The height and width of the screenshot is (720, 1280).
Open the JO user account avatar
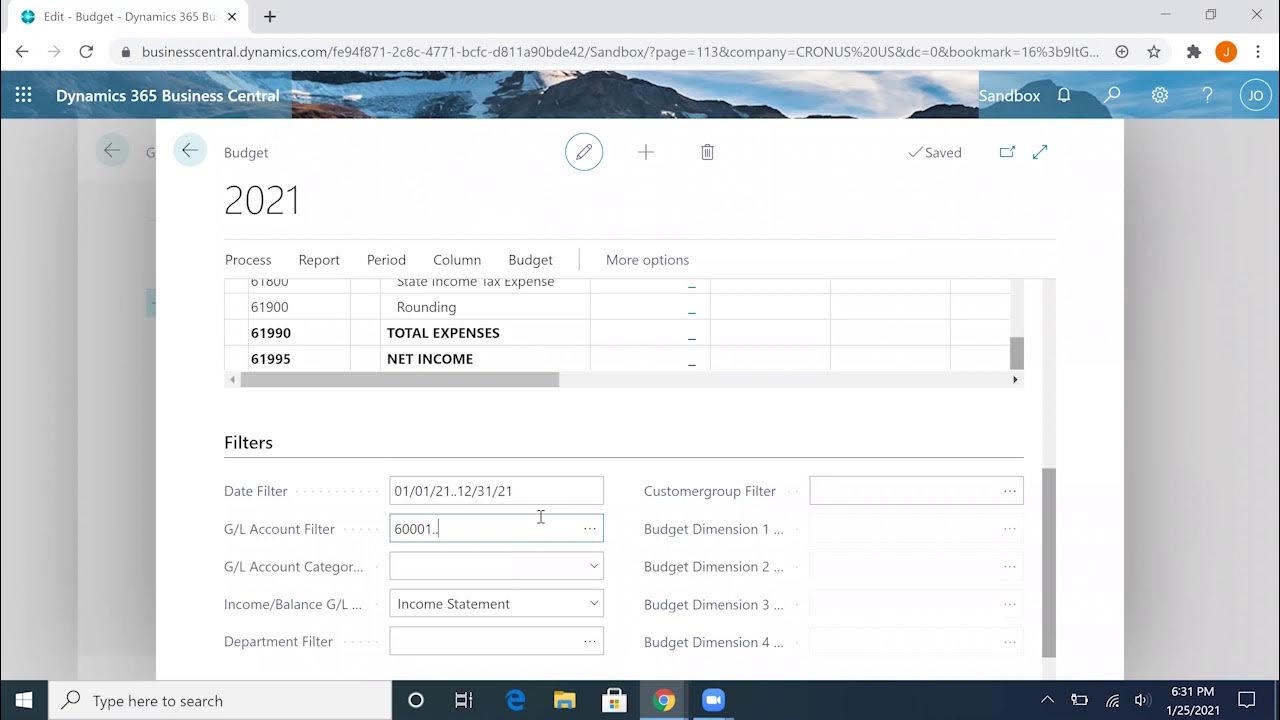point(1256,95)
